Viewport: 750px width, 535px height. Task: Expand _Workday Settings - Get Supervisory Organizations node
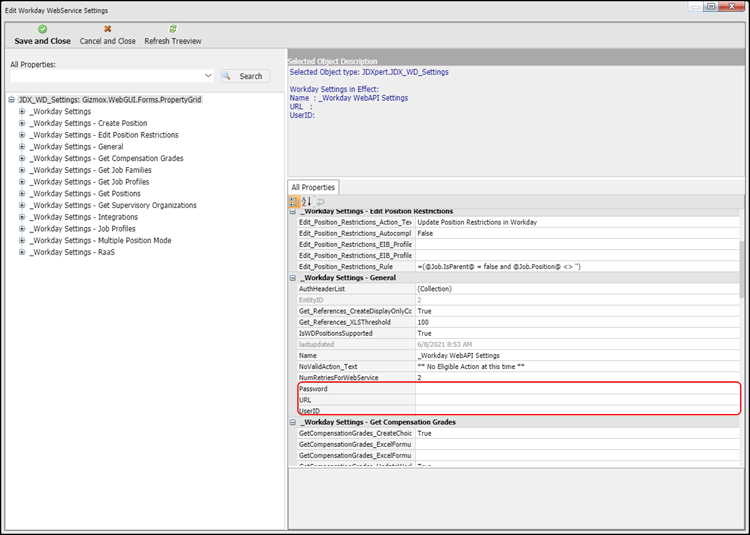pyautogui.click(x=22, y=205)
